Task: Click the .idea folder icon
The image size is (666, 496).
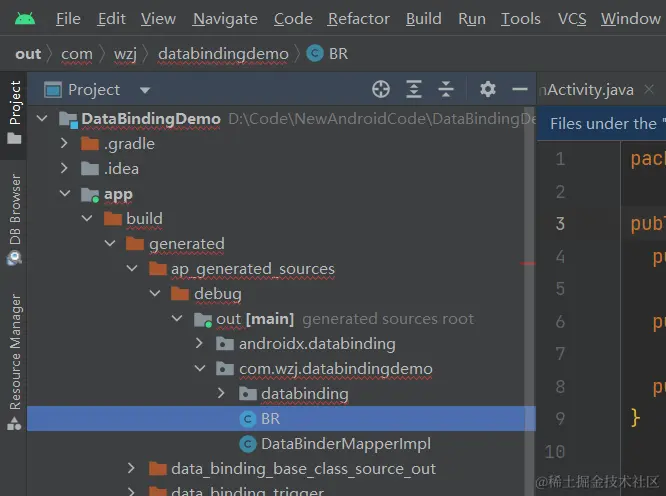Action: tap(90, 169)
